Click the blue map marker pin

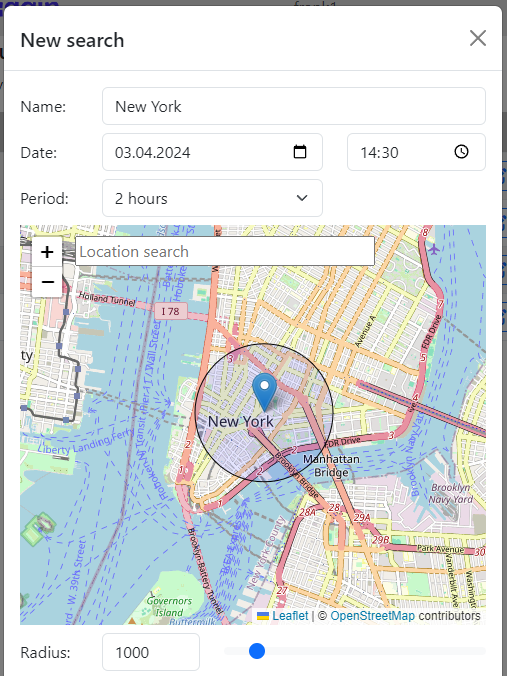click(264, 392)
